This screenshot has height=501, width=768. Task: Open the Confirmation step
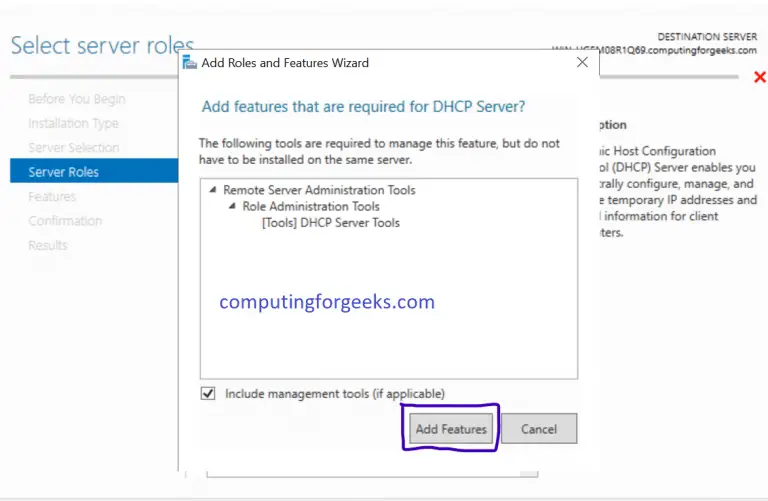65,220
